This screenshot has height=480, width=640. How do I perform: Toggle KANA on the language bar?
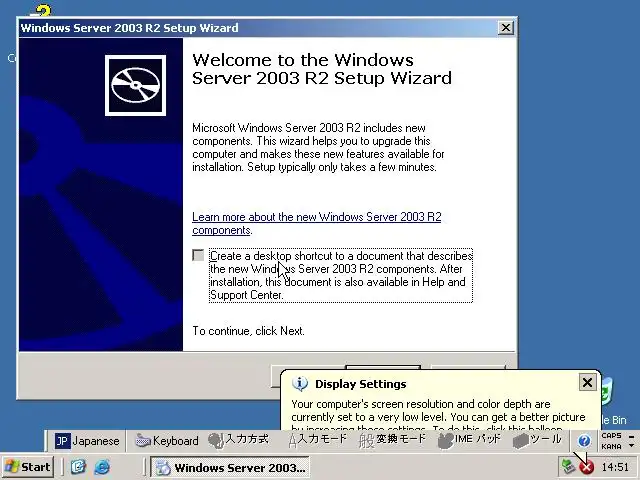(x=611, y=446)
